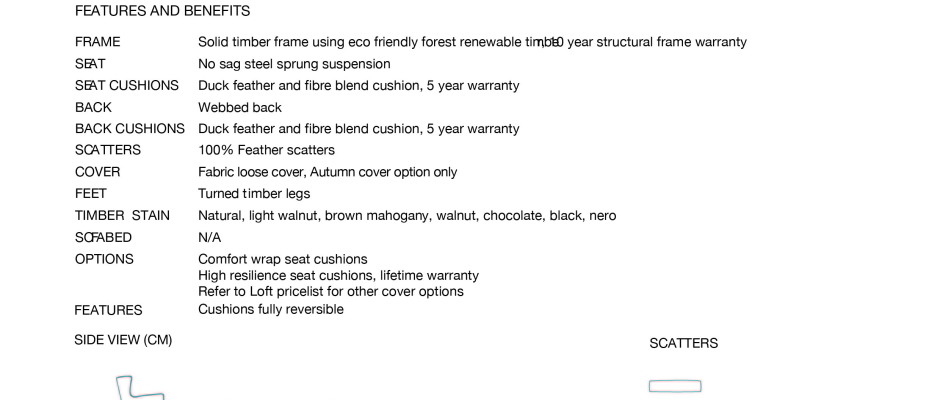
Task: Select the FRAME row label
Action: (97, 42)
